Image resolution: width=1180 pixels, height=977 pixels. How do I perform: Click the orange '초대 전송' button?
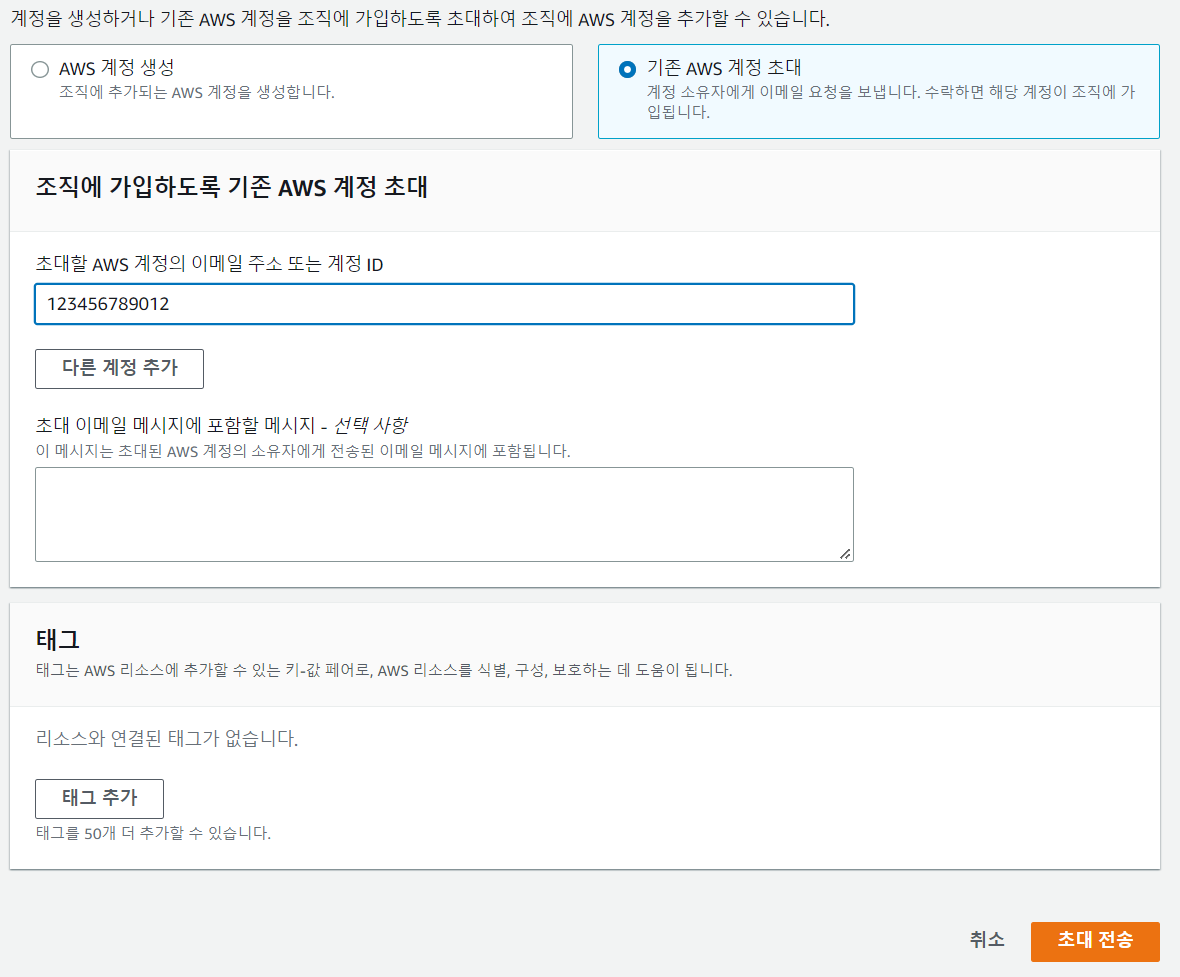(x=1095, y=941)
